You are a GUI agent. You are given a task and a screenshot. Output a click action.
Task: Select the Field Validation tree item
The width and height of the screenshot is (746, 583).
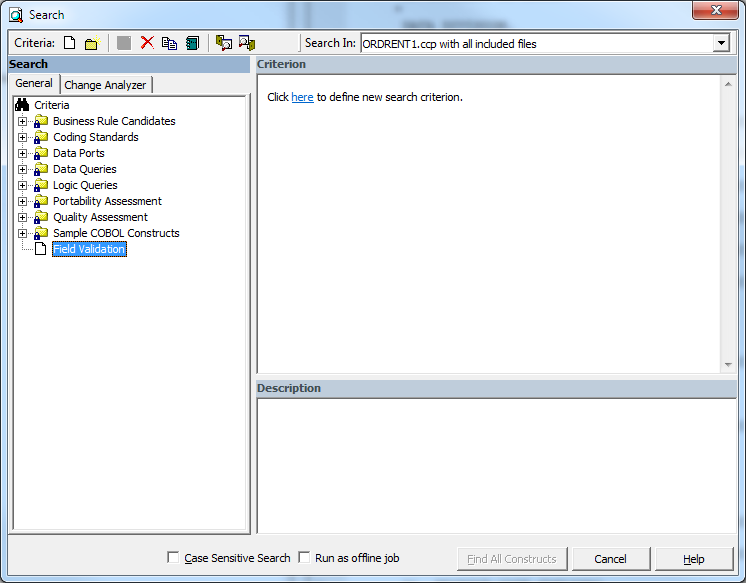[x=89, y=249]
